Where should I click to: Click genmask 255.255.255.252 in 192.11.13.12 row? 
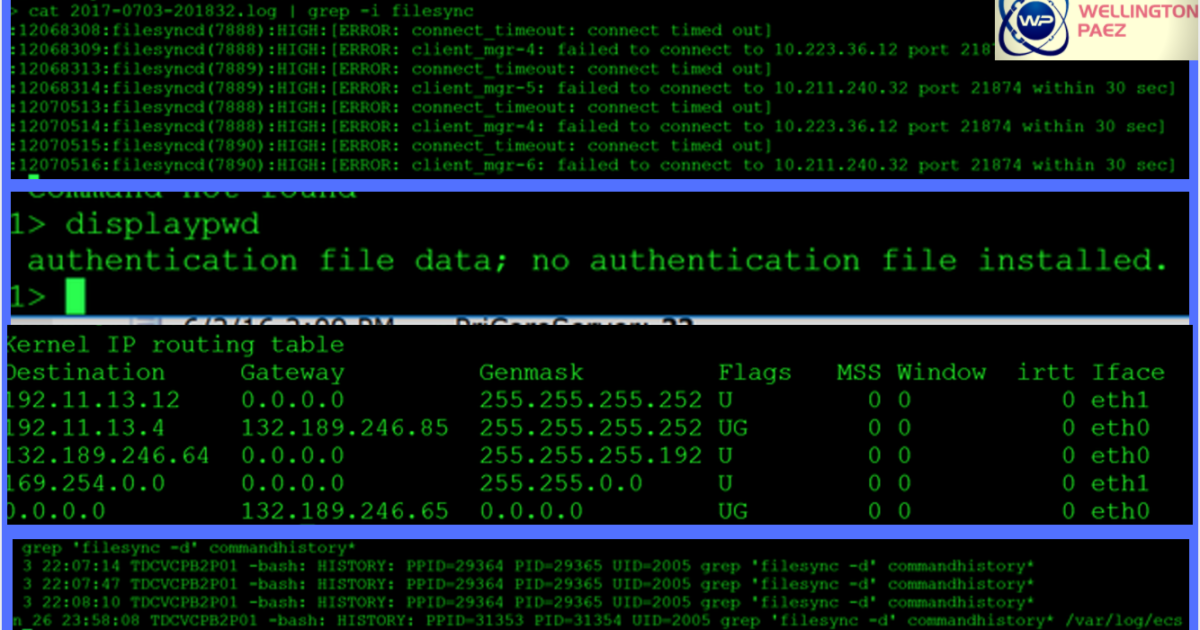pyautogui.click(x=591, y=400)
